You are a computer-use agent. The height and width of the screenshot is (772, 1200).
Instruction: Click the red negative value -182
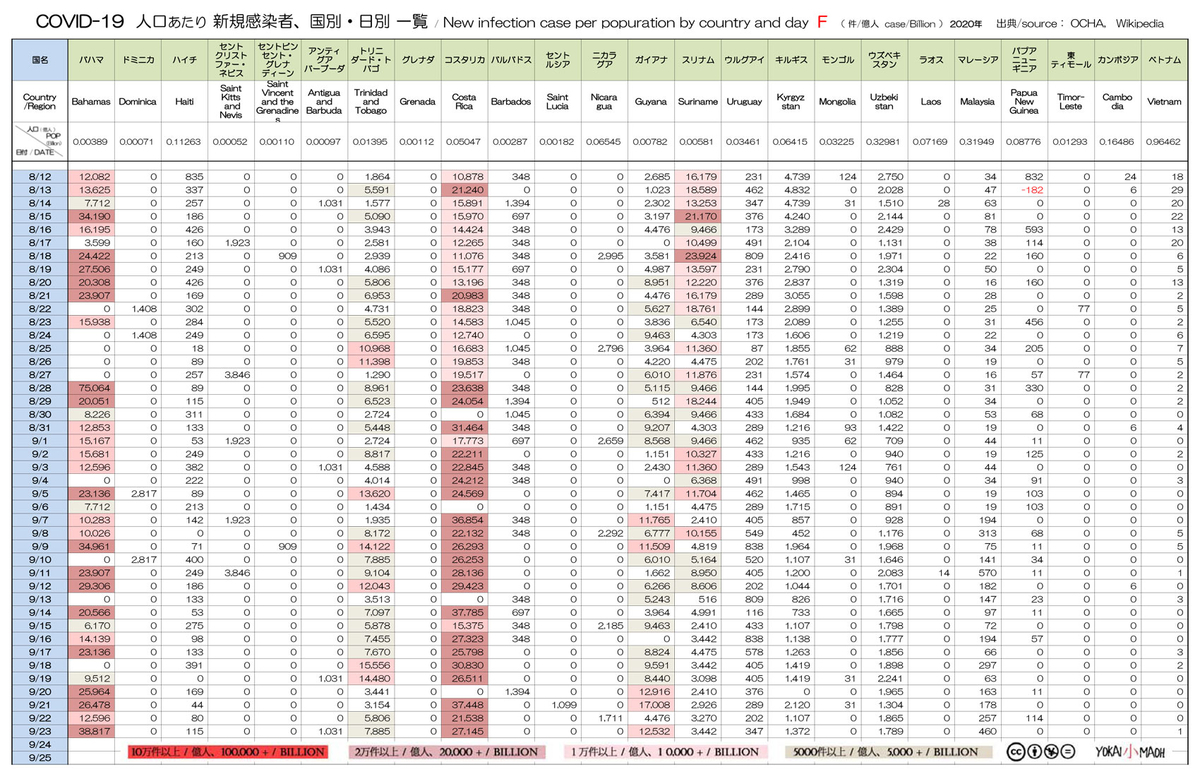coord(1030,189)
